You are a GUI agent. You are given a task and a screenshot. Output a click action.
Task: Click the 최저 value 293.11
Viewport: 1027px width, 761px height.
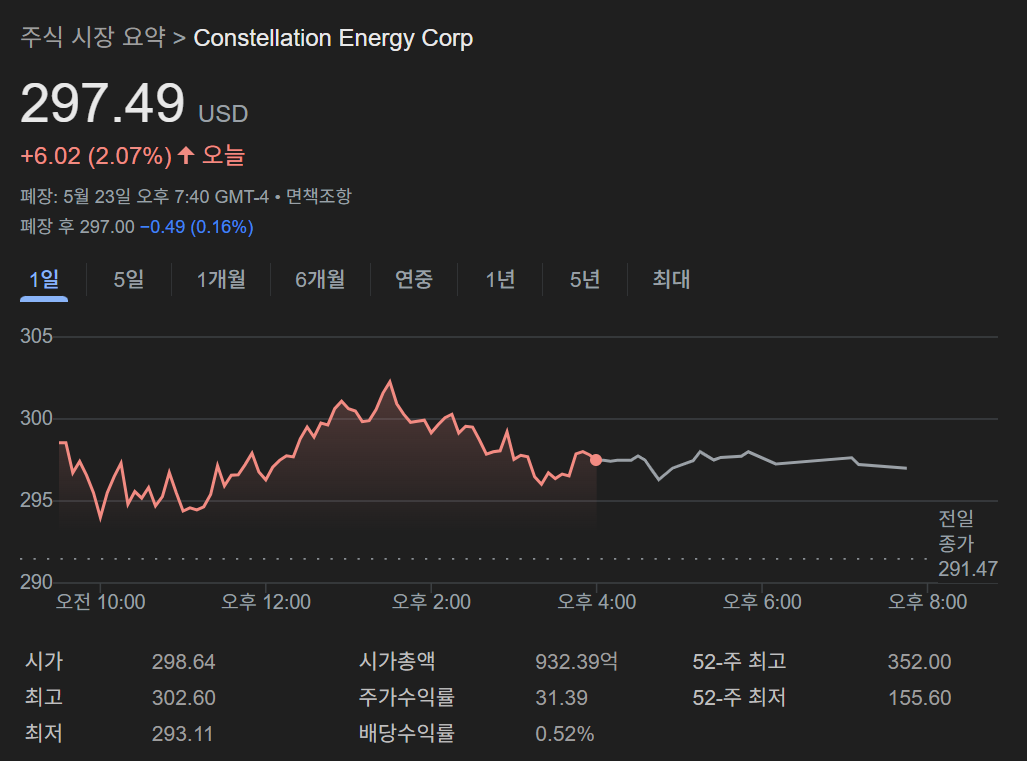click(182, 734)
